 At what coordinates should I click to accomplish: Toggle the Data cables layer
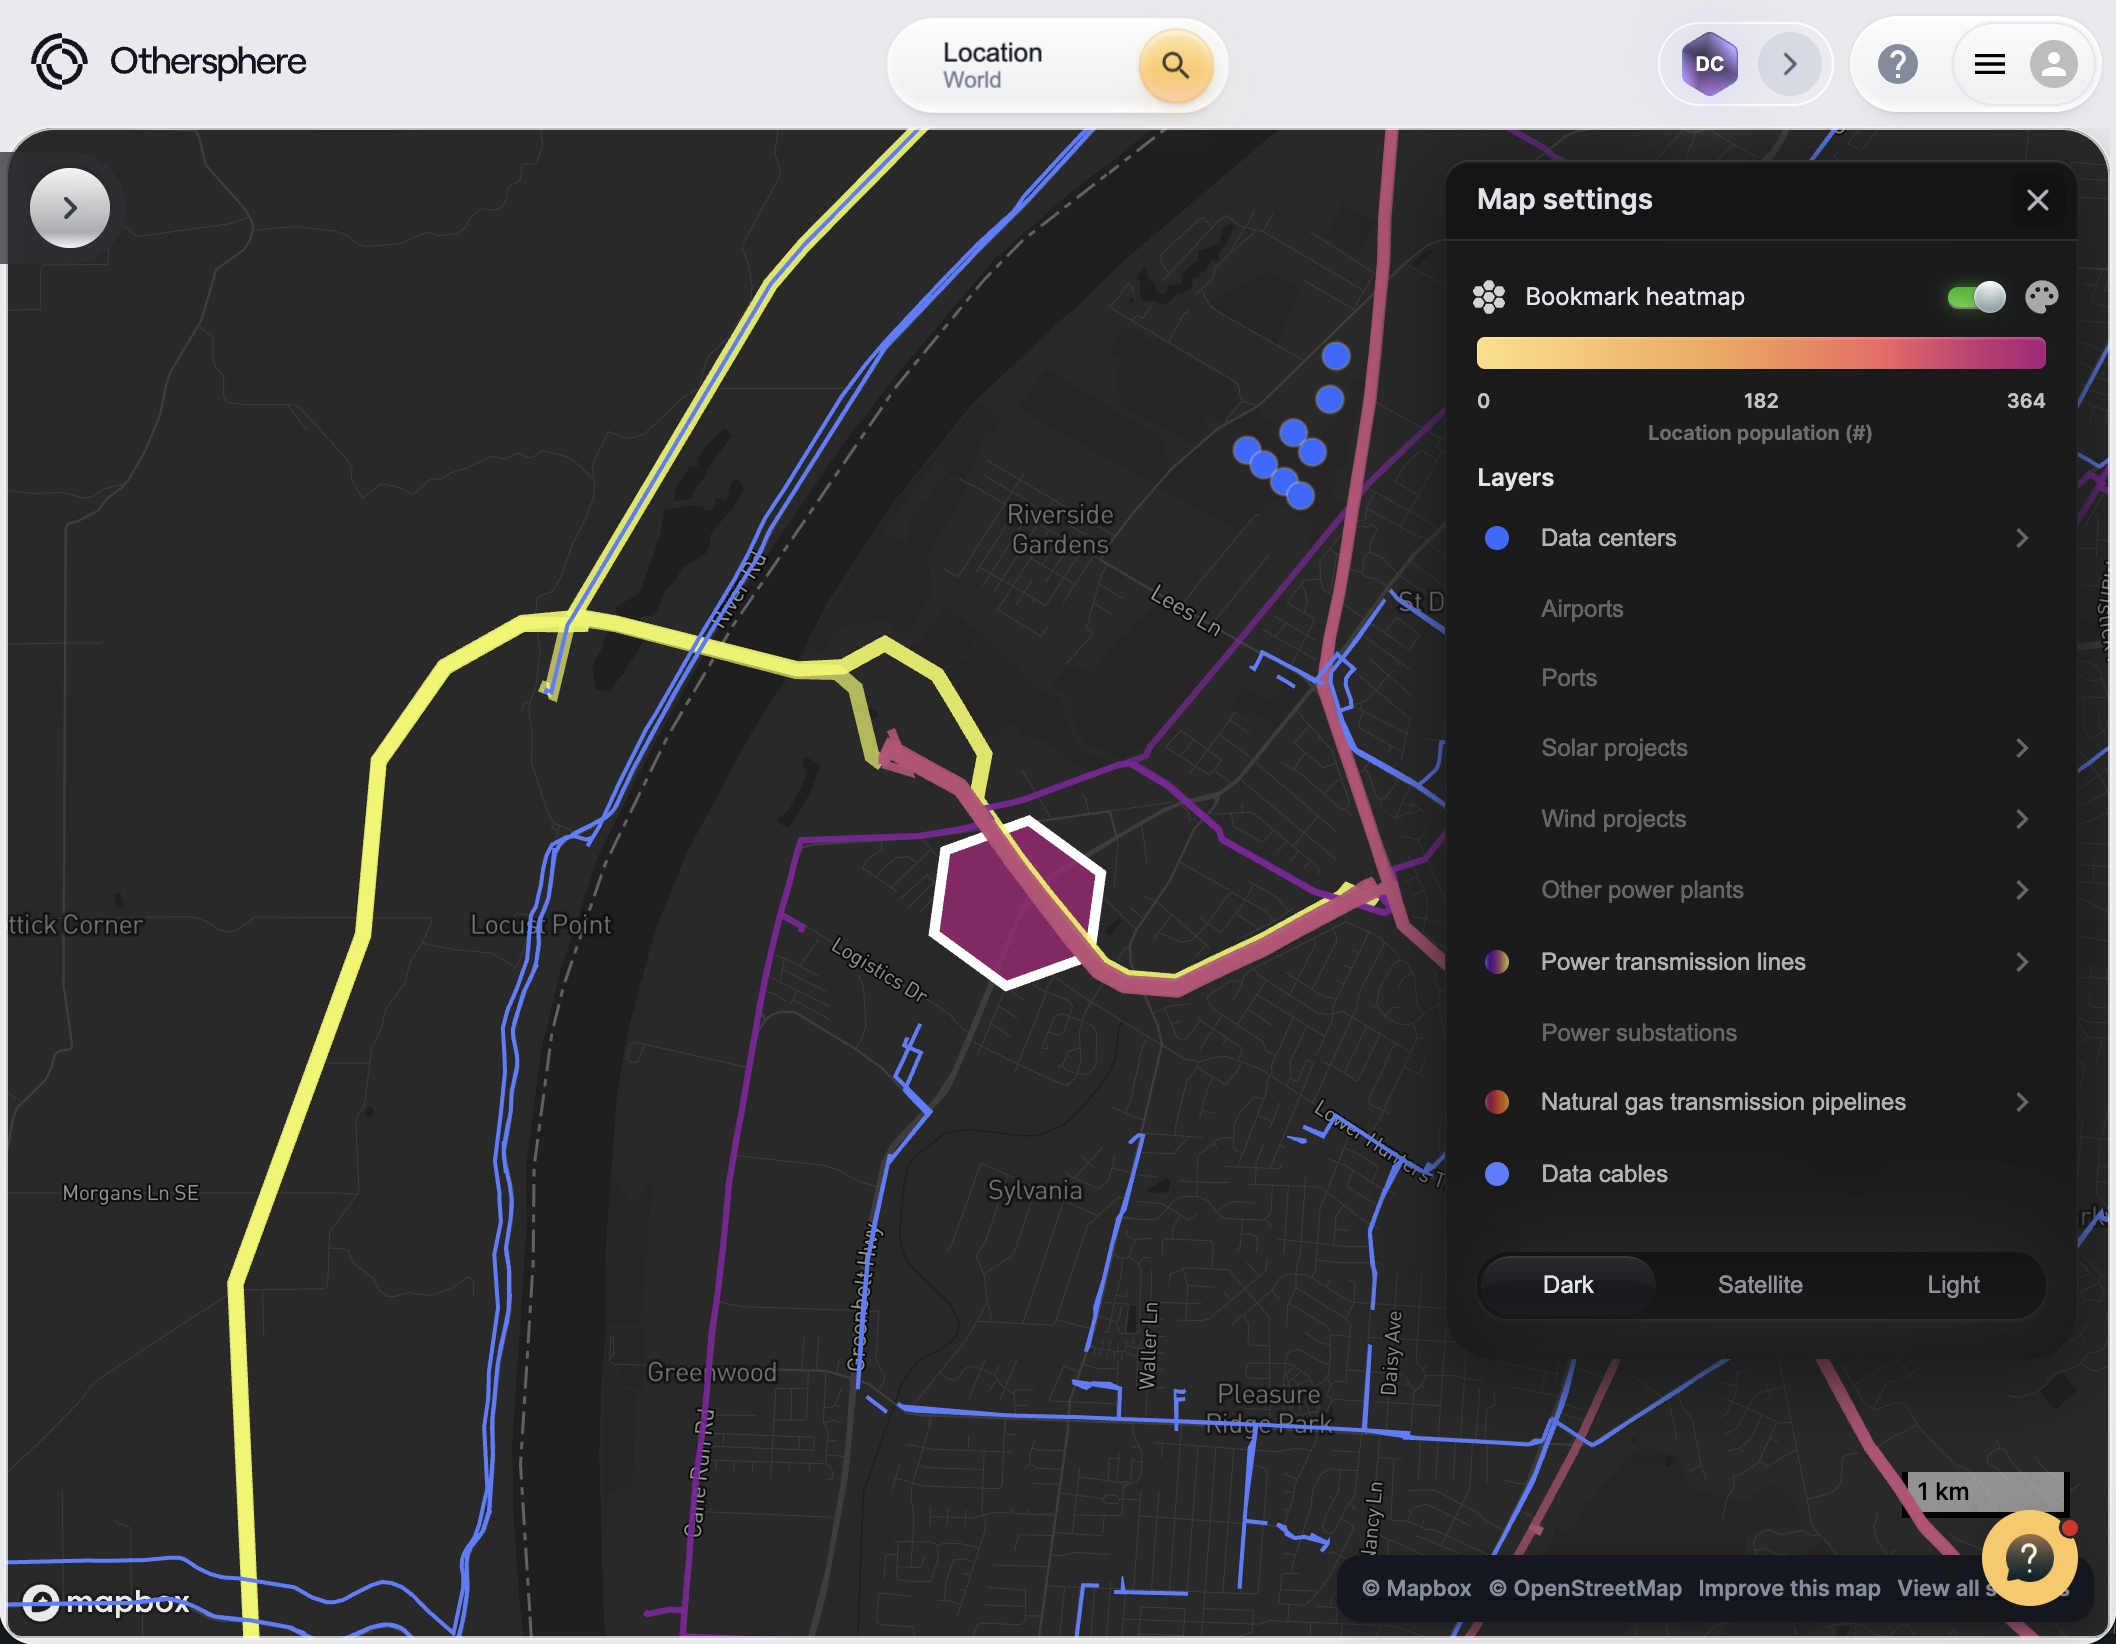pos(1604,1174)
